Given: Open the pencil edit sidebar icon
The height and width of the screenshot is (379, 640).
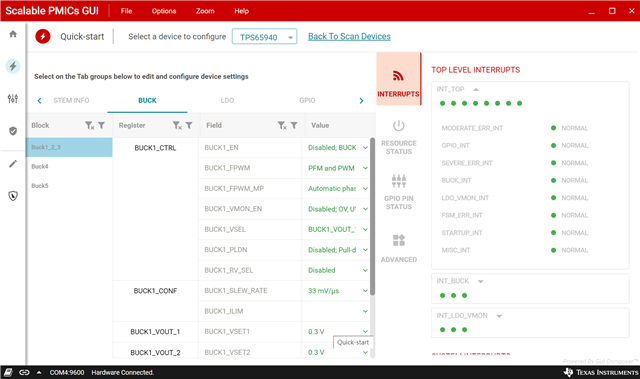Looking at the screenshot, I should point(13,164).
